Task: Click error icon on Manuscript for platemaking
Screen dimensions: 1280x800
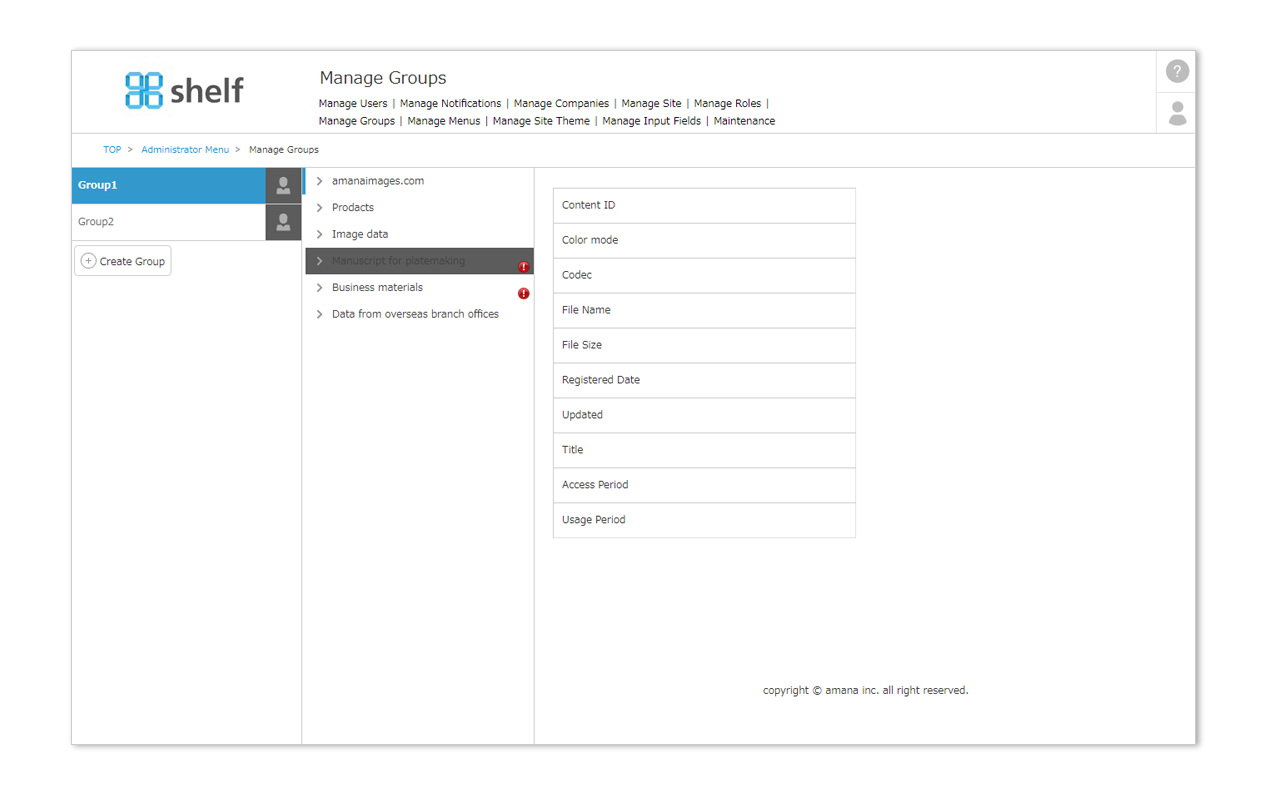Action: pyautogui.click(x=523, y=267)
